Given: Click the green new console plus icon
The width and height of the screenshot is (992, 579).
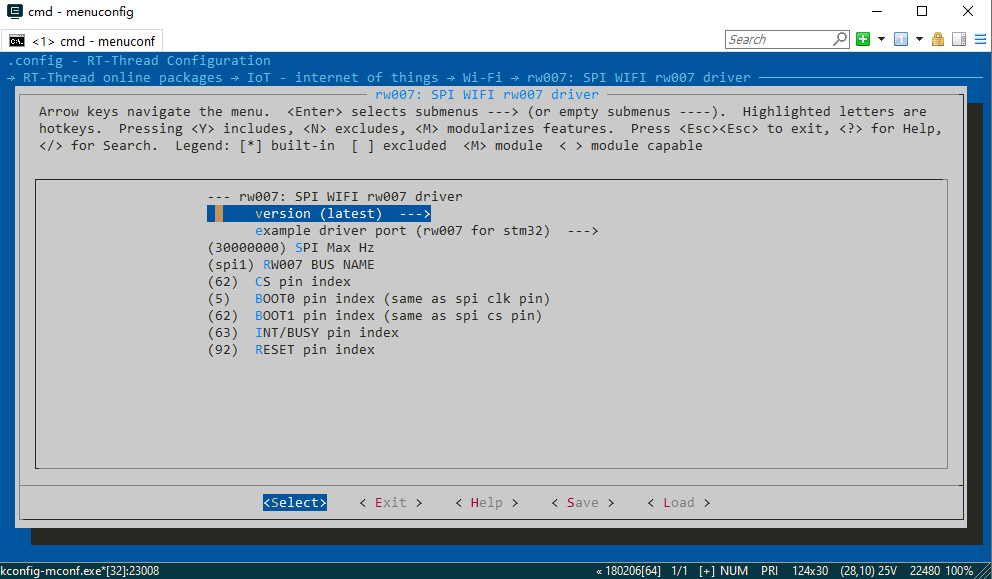Looking at the screenshot, I should pyautogui.click(x=864, y=40).
